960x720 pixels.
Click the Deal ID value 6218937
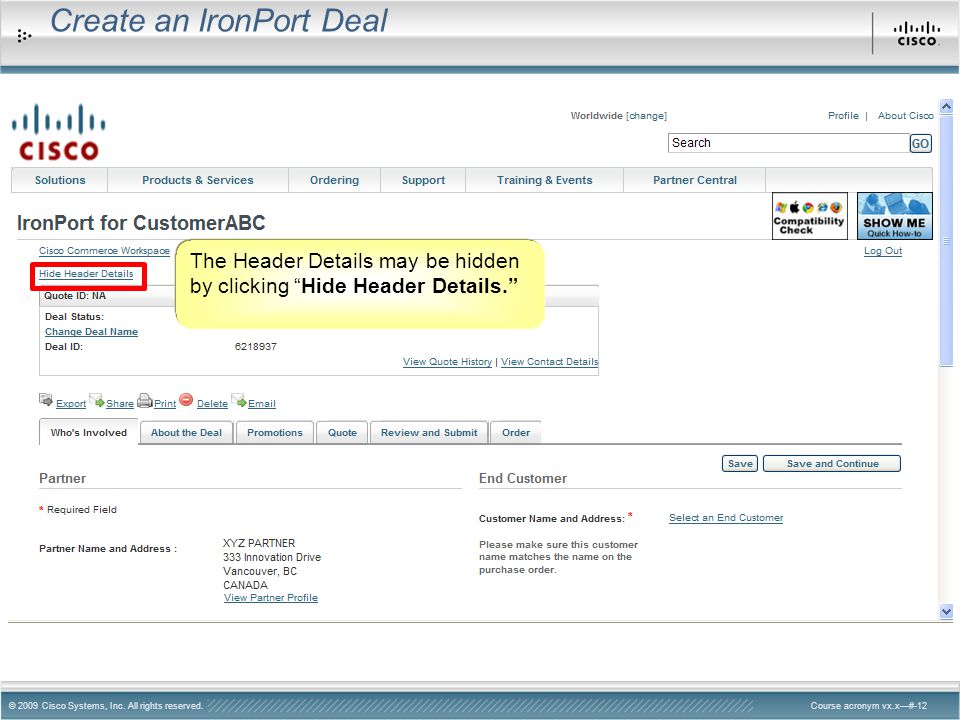pyautogui.click(x=256, y=347)
